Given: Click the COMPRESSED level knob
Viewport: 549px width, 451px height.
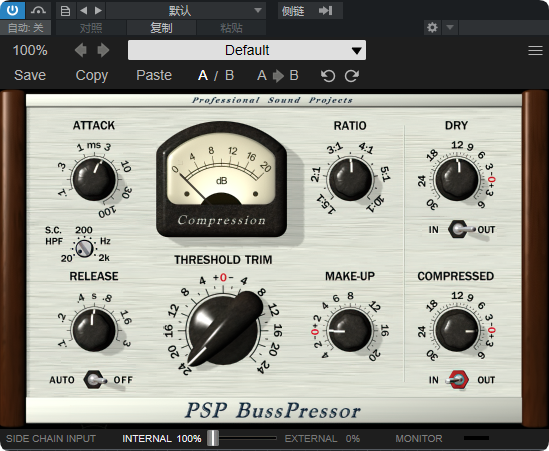Looking at the screenshot, I should [457, 330].
